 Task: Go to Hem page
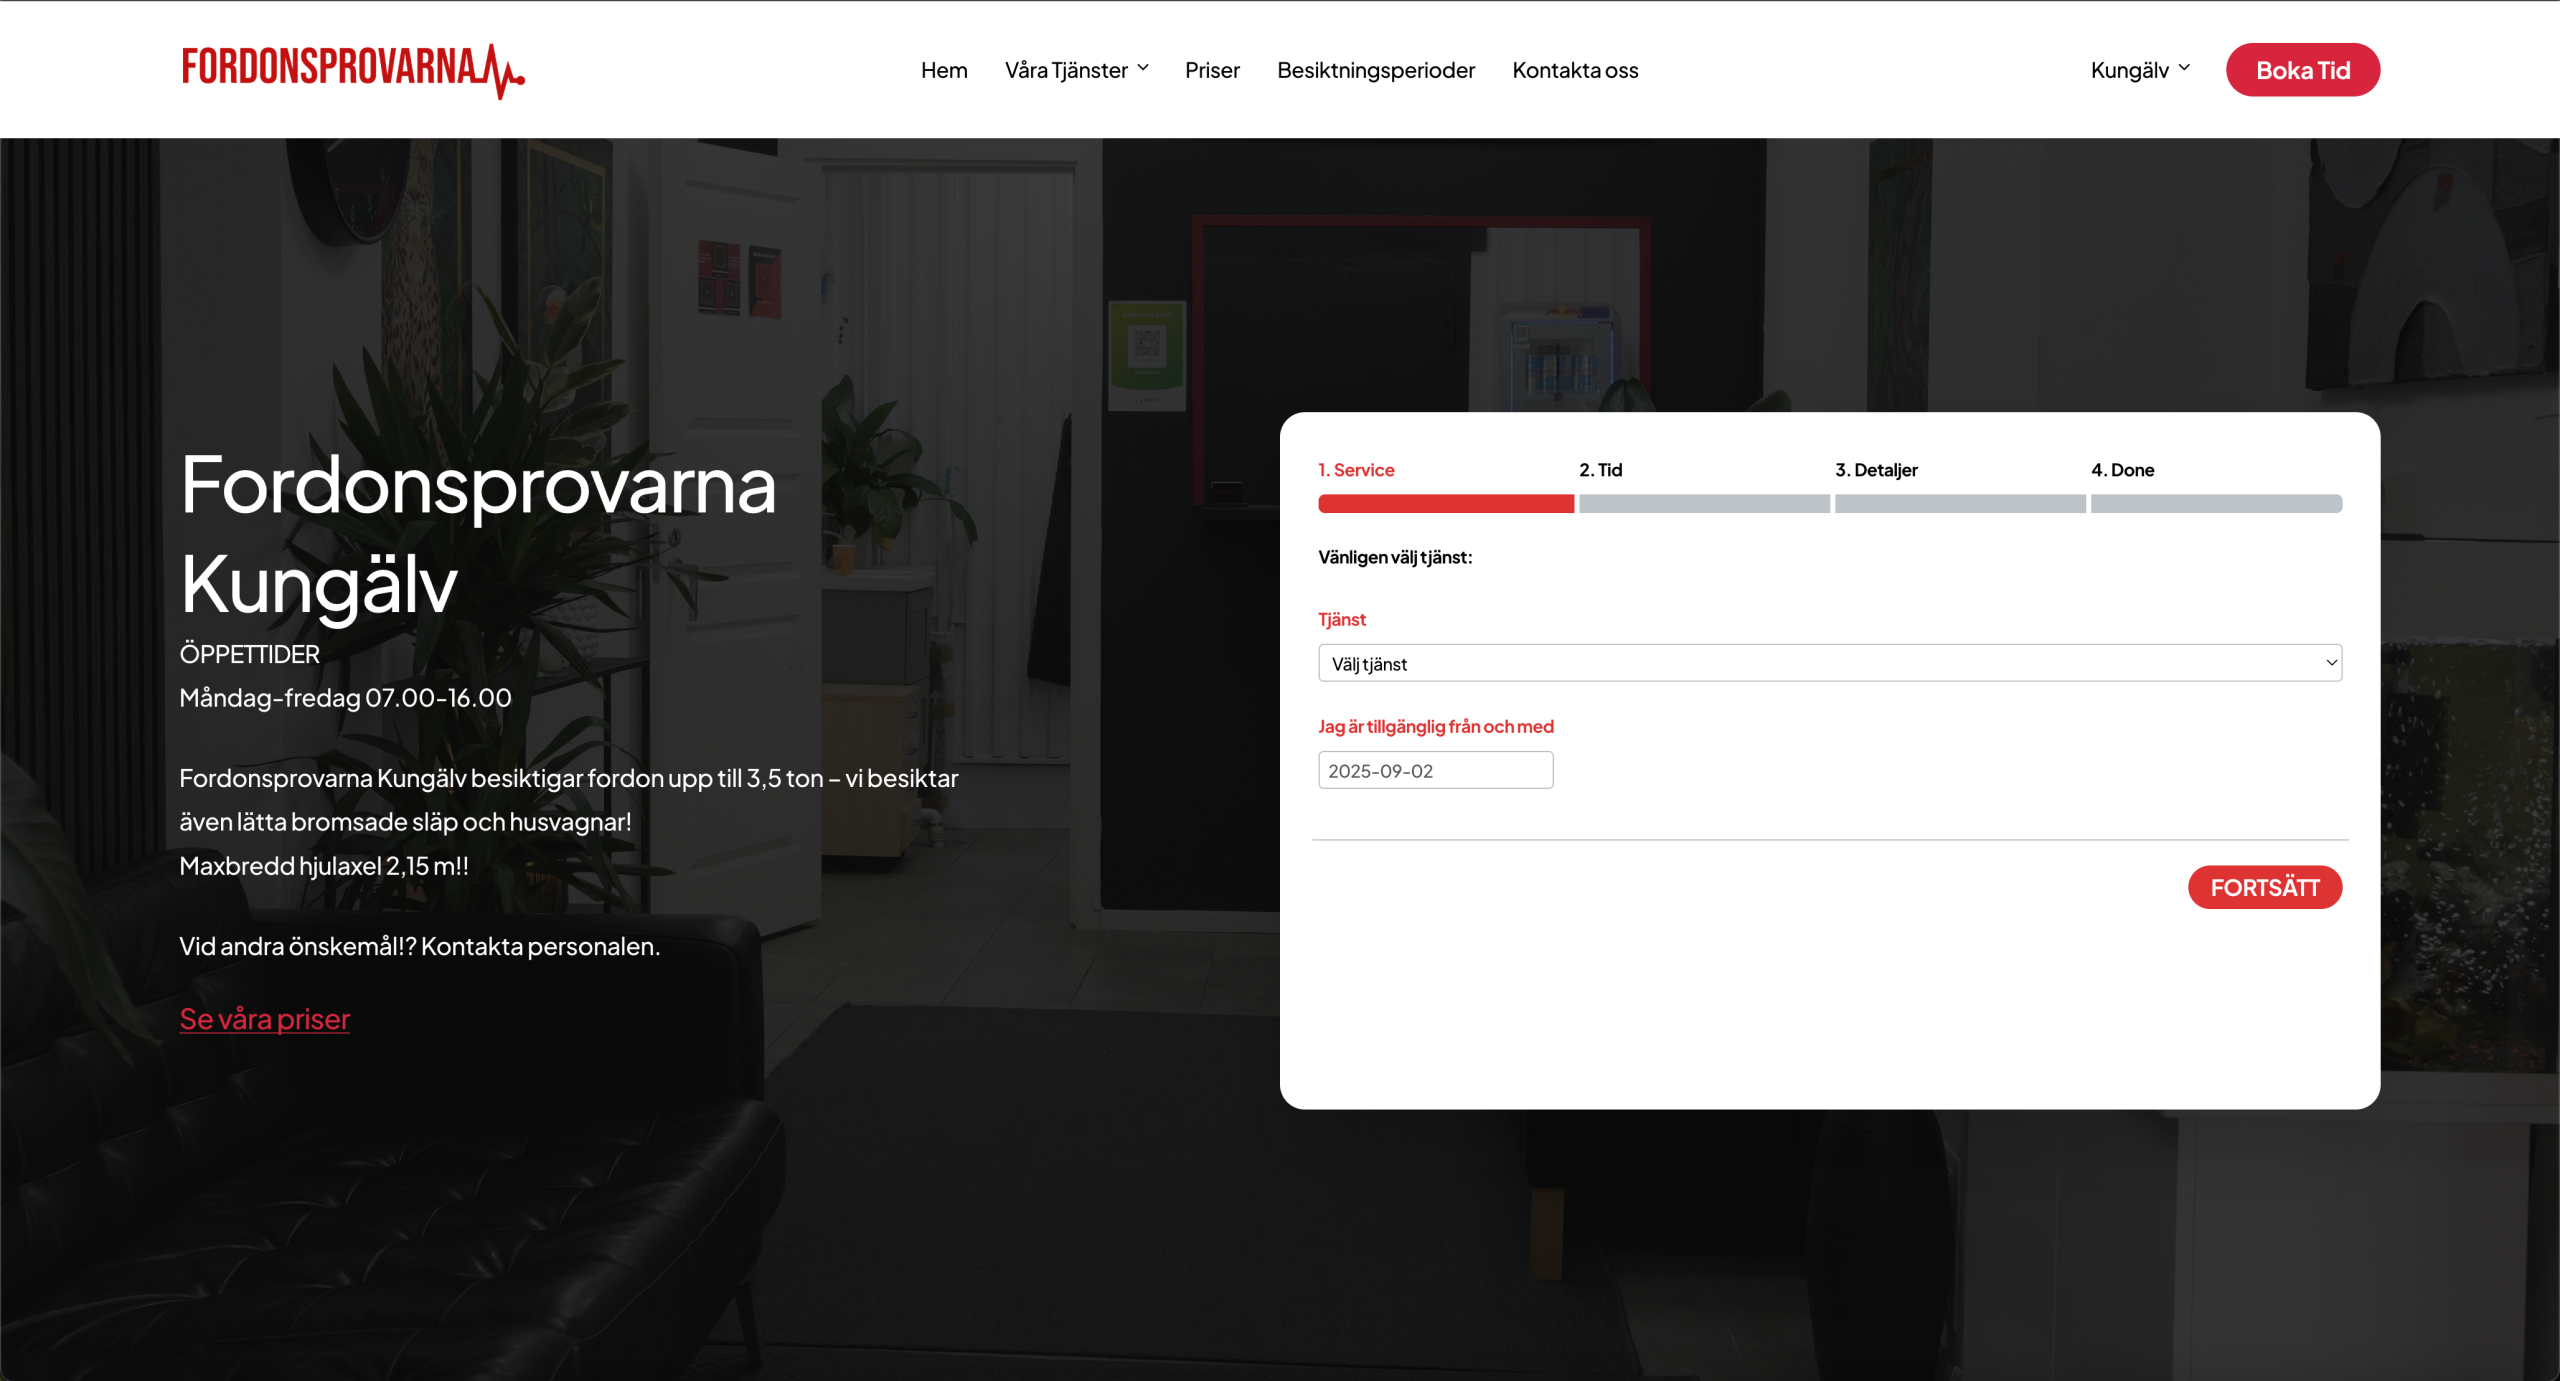943,70
